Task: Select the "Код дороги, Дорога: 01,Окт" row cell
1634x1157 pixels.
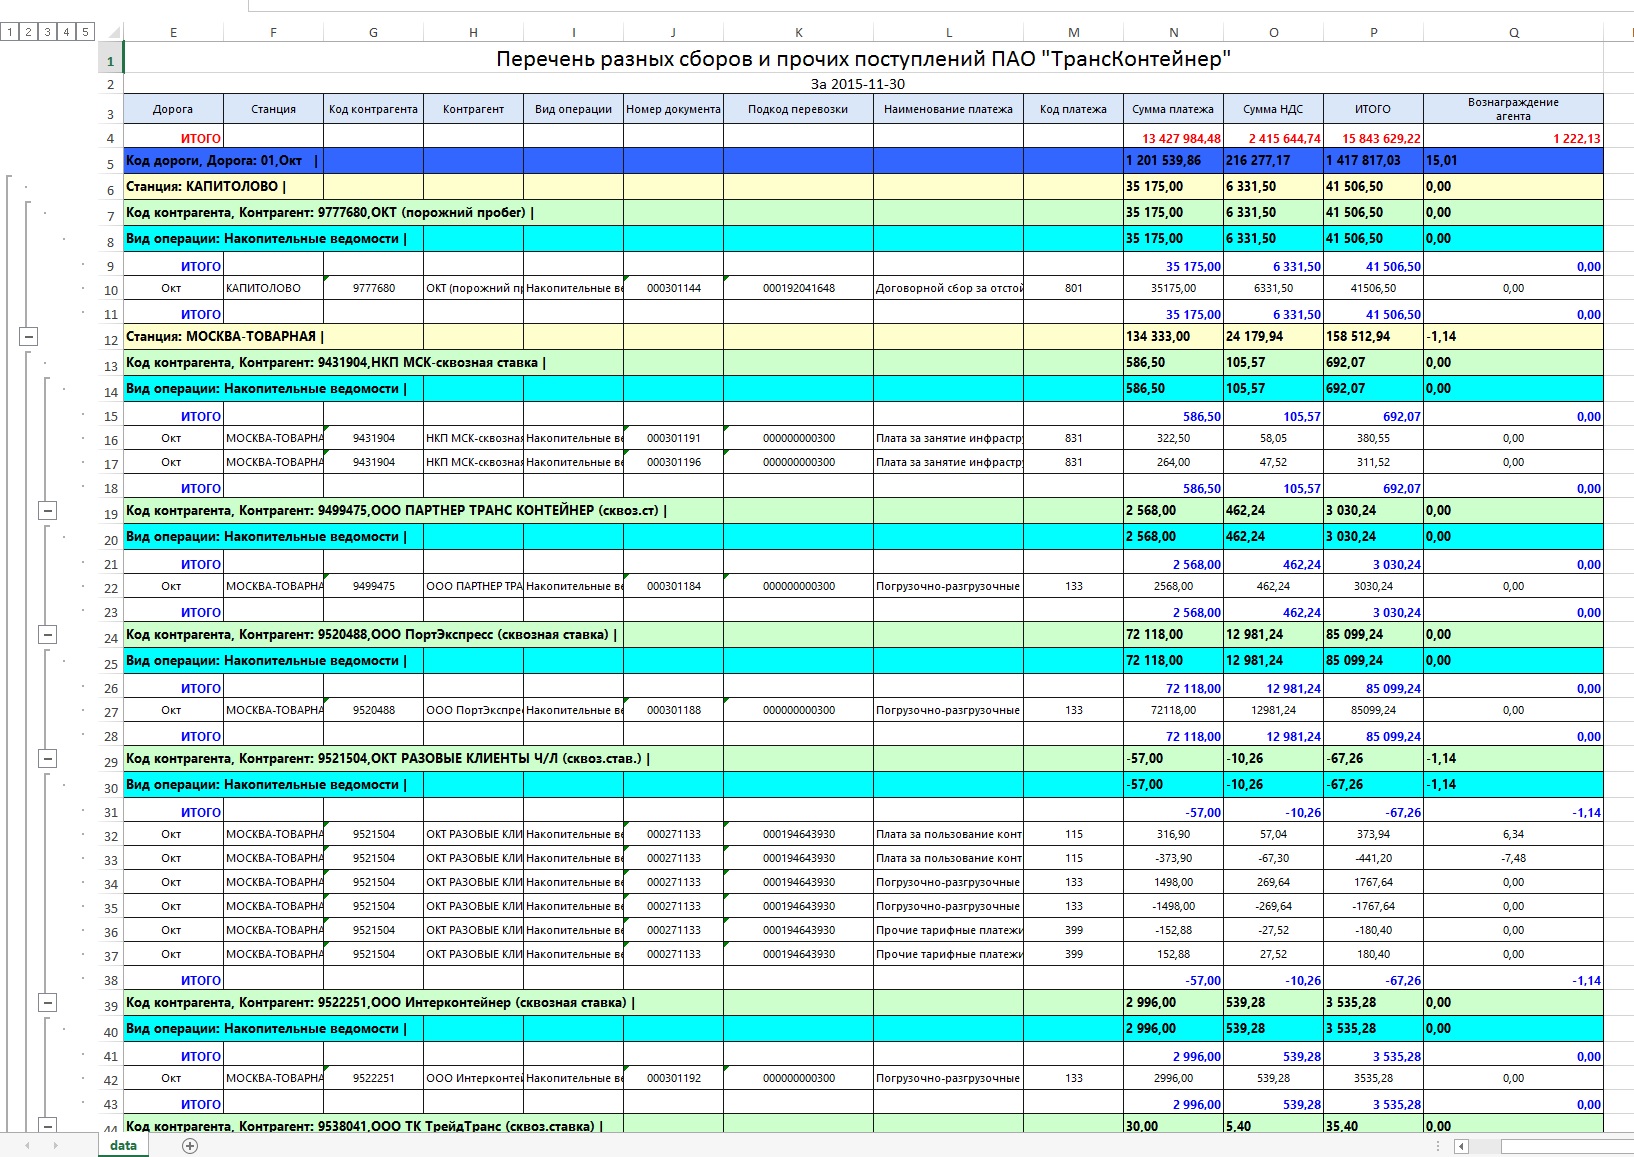Action: point(223,161)
